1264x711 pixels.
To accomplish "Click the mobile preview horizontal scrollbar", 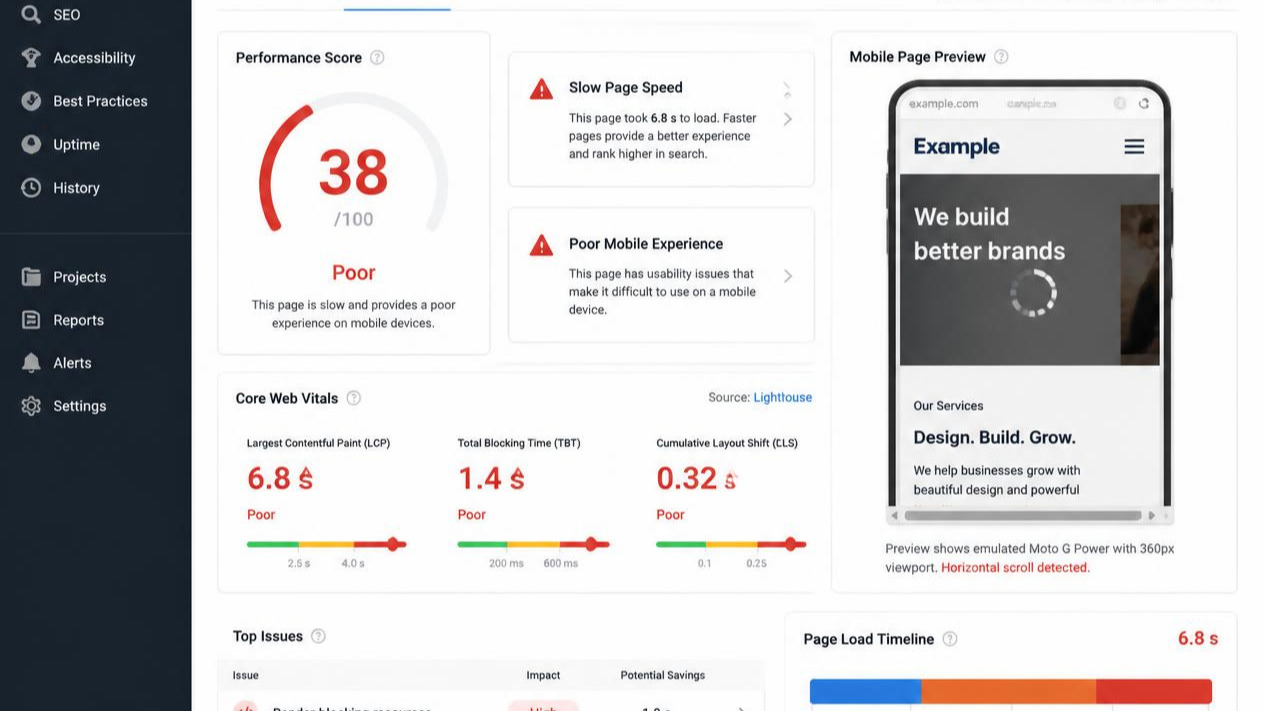I will click(x=1023, y=516).
